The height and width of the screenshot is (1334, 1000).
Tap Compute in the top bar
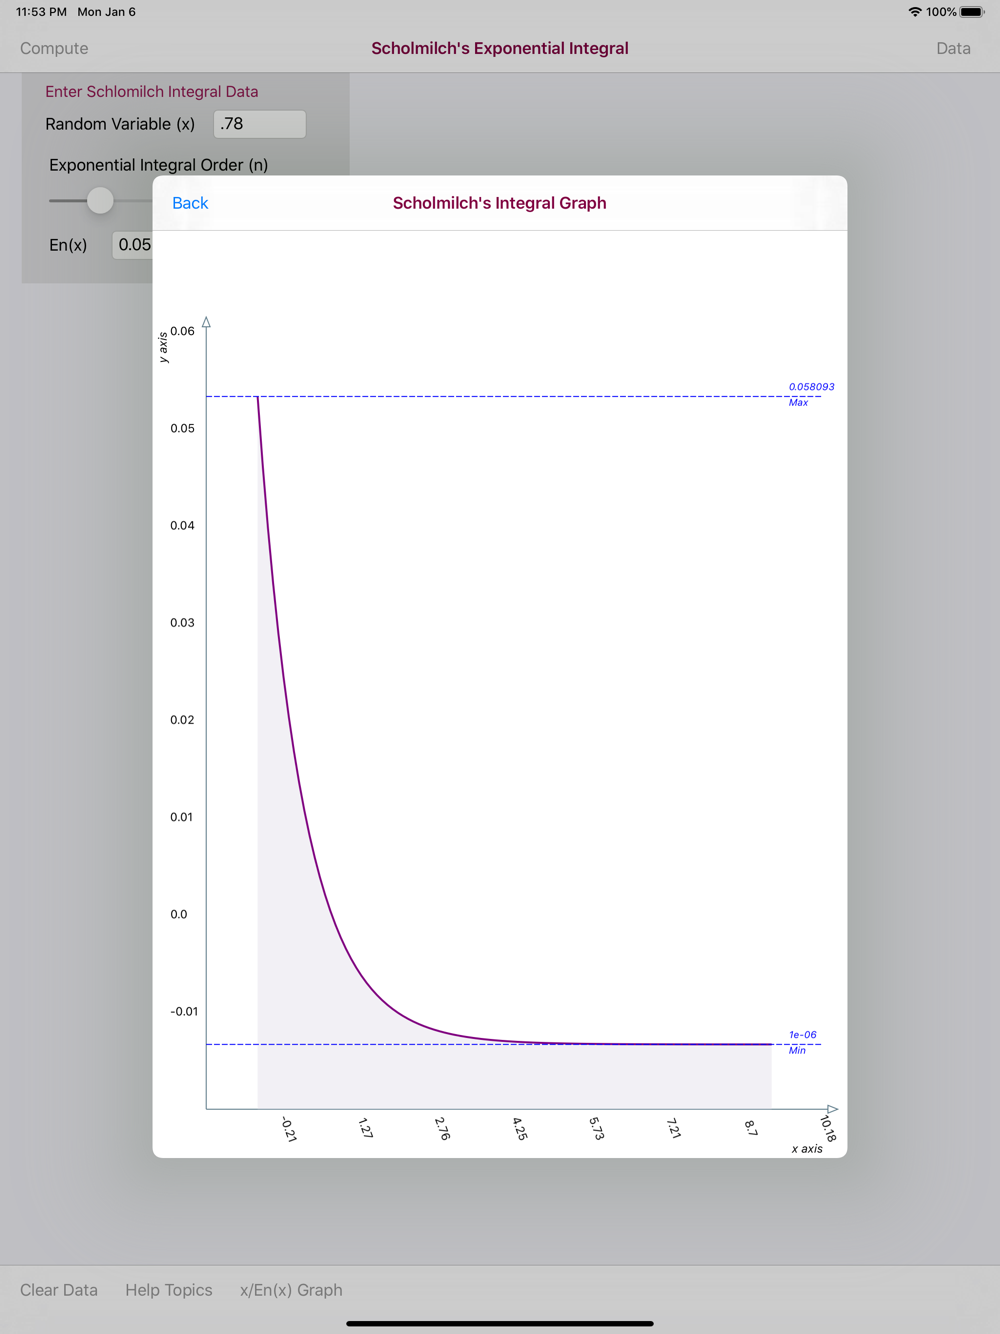[54, 48]
